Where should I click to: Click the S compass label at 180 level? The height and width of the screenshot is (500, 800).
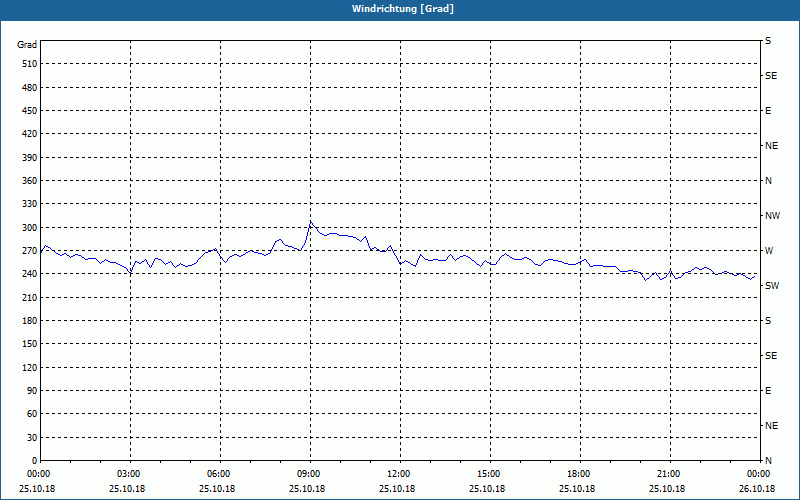pyautogui.click(x=768, y=320)
